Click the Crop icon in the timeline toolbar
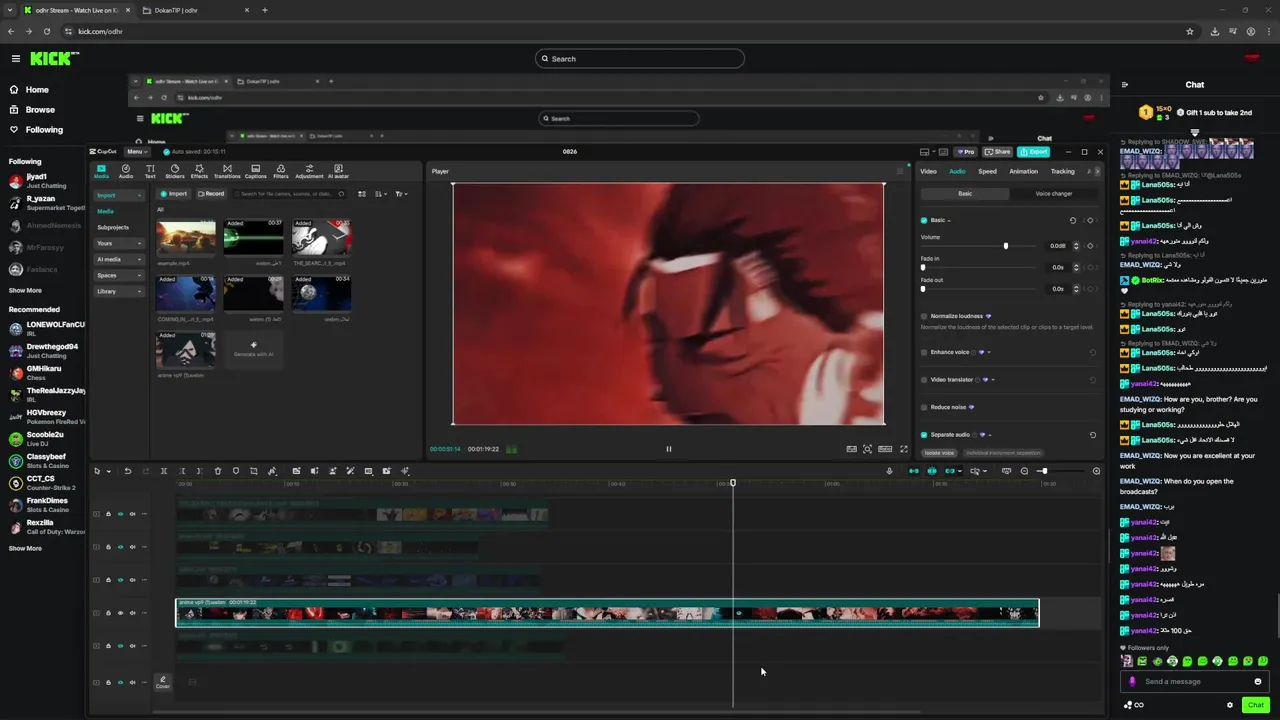Screen dimensions: 1280x720 tap(254, 471)
